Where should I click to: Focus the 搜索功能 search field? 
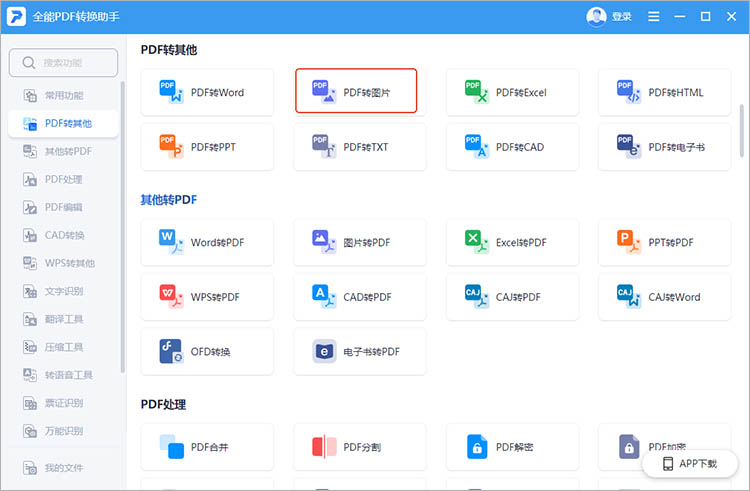click(x=63, y=63)
